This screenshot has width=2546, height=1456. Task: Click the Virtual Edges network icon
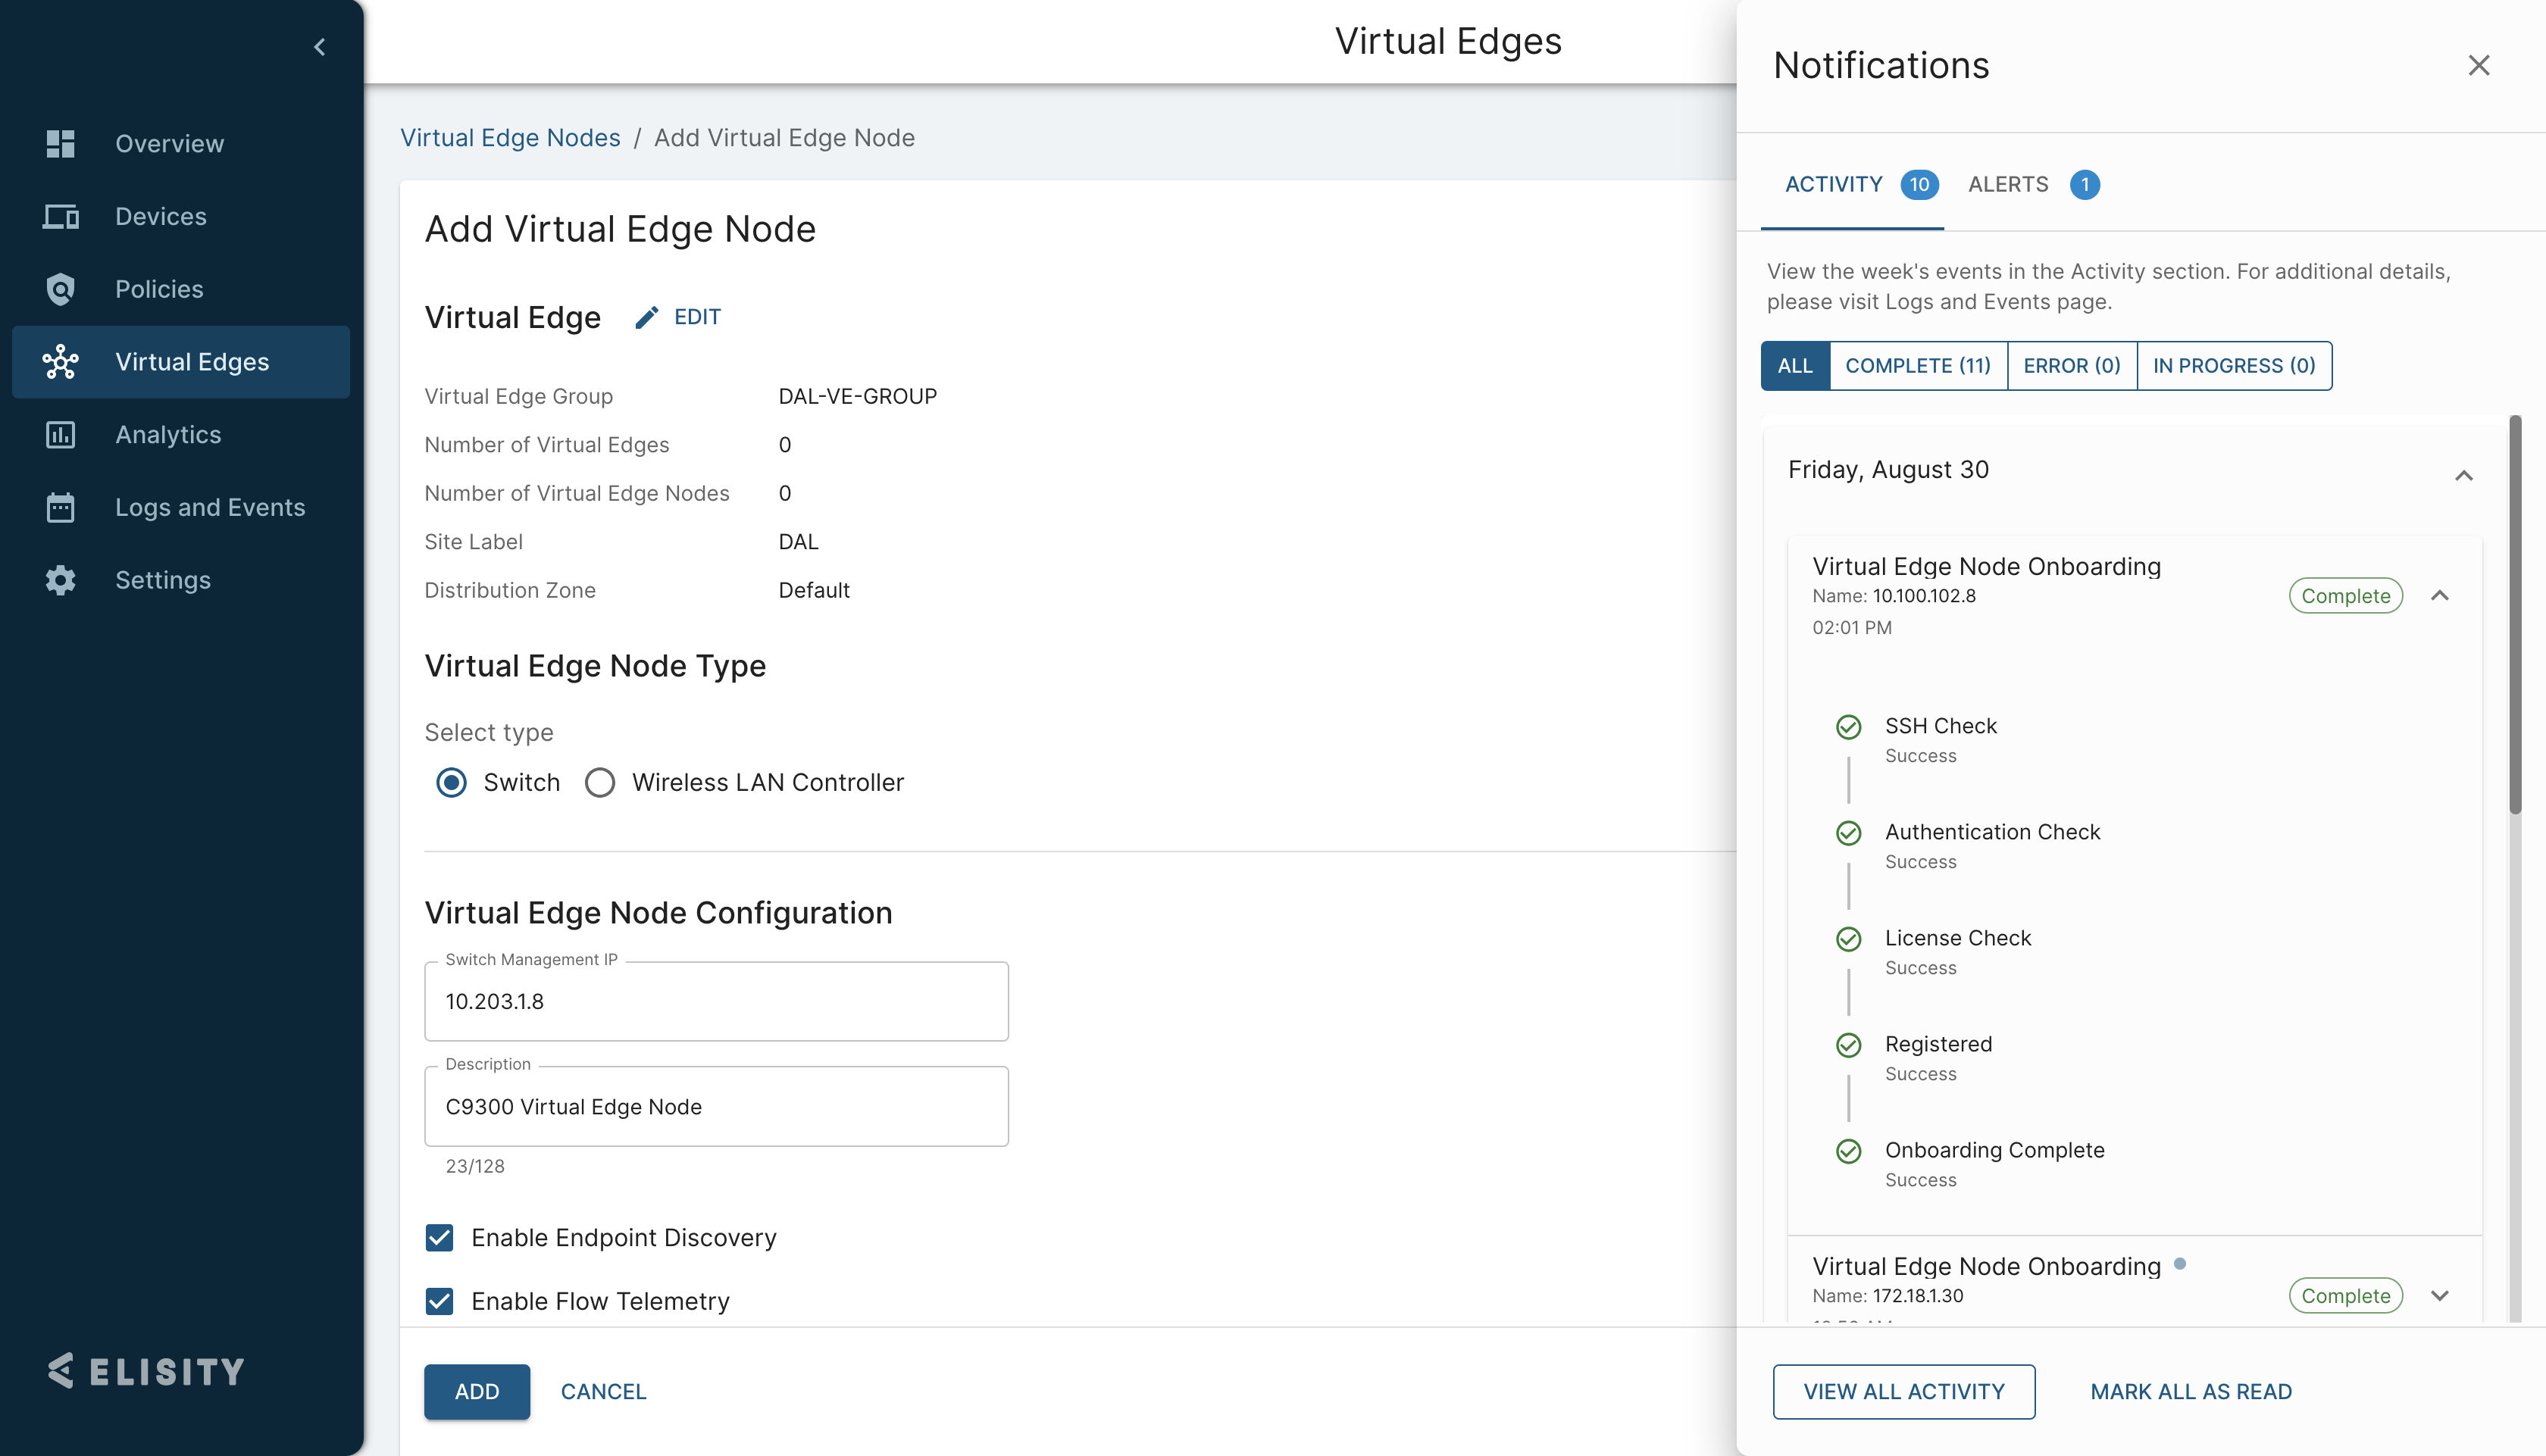click(60, 362)
